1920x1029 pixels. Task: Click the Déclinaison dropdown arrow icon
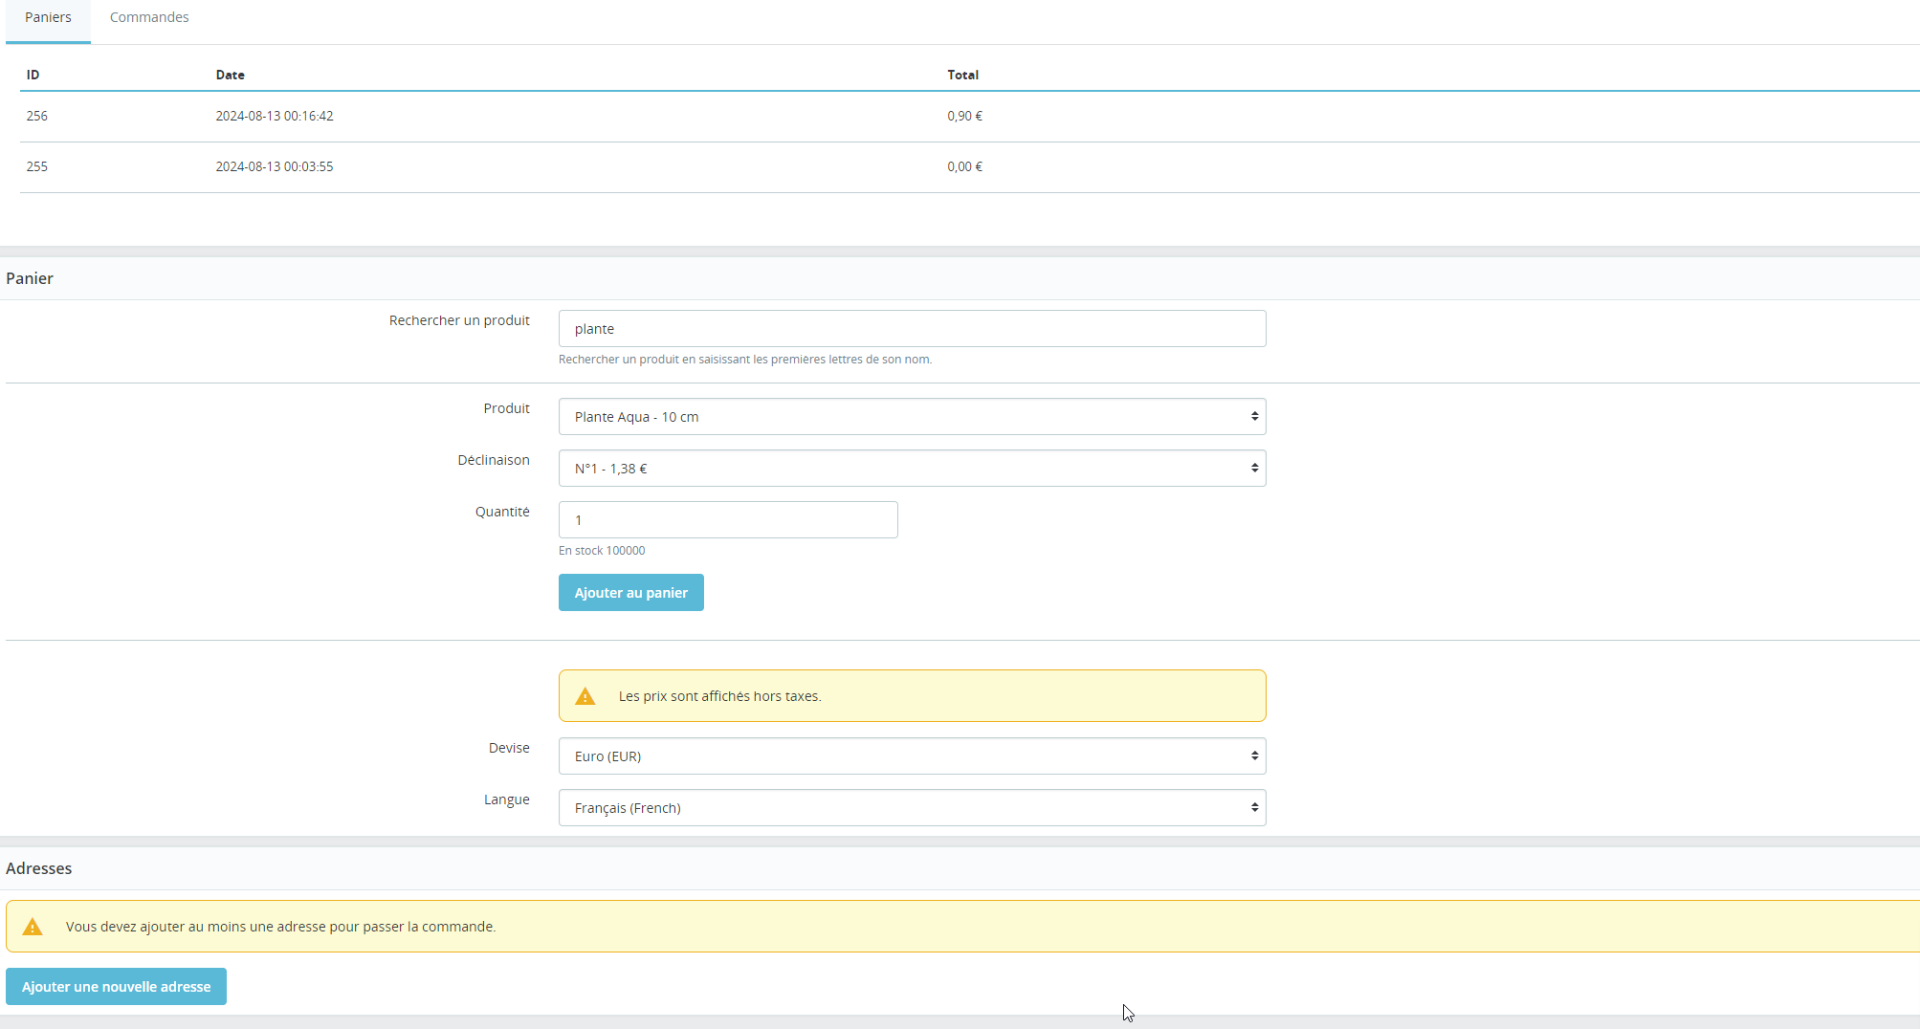click(x=1254, y=468)
